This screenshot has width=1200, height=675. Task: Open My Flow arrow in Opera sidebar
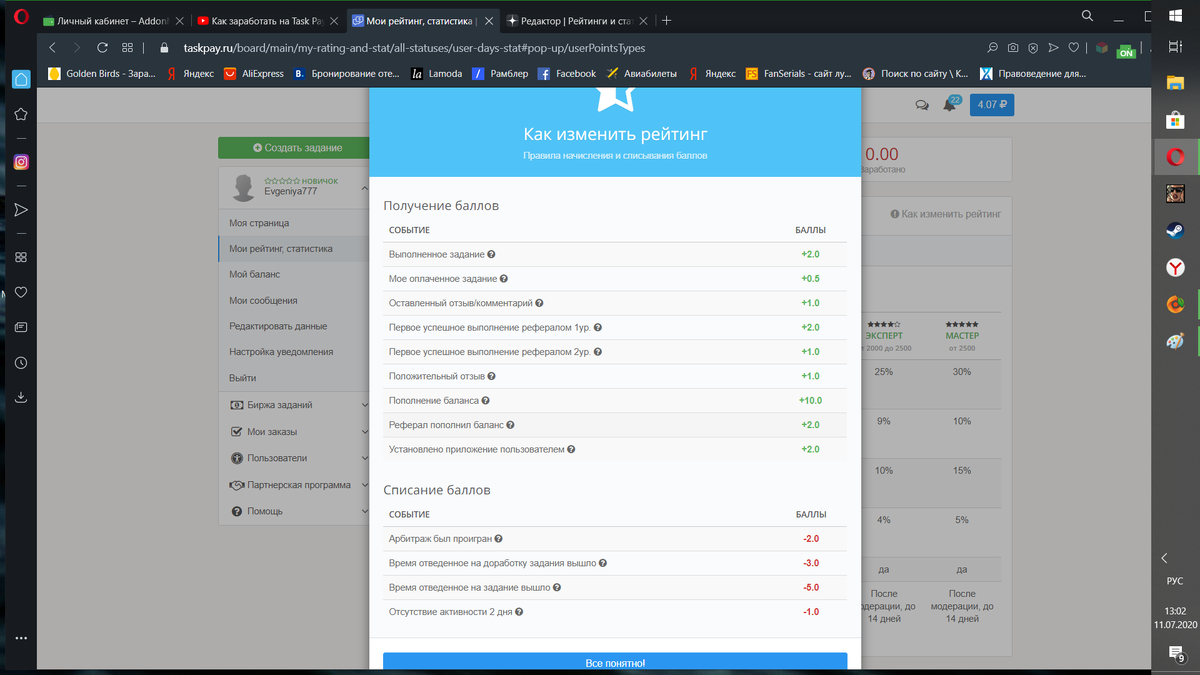click(21, 209)
